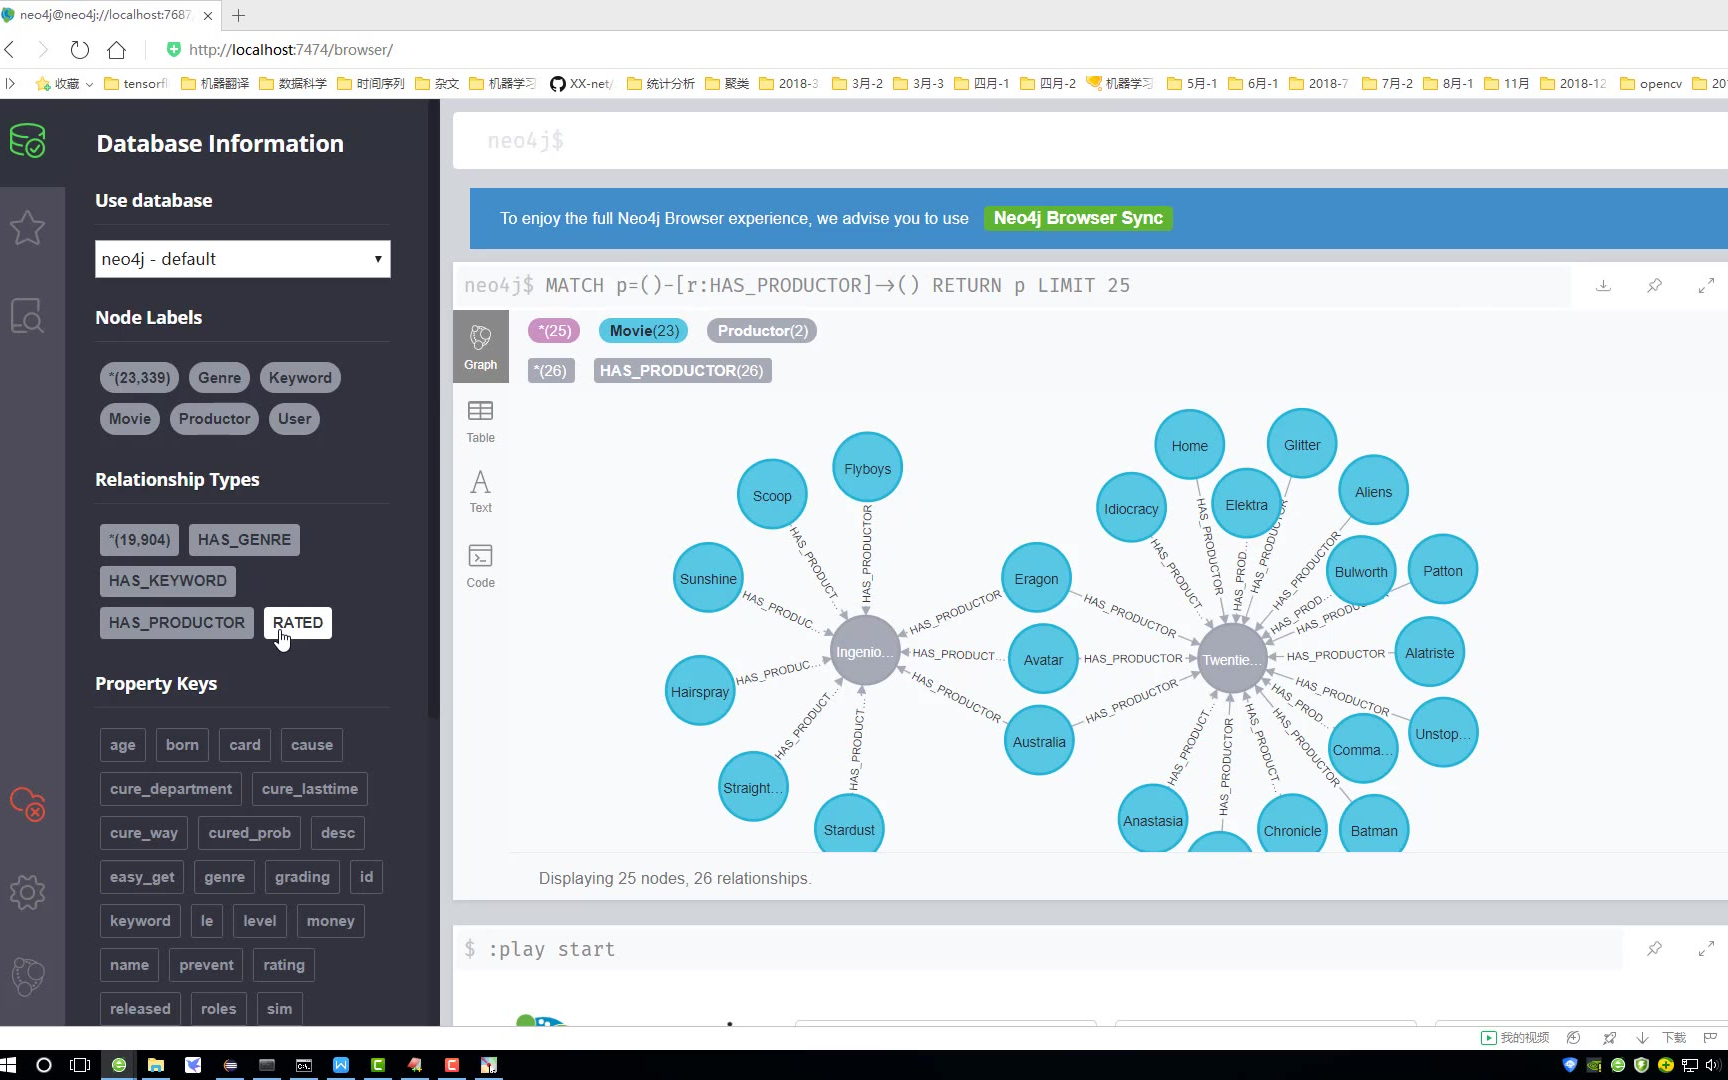The height and width of the screenshot is (1080, 1728).
Task: Close the neo4j browser tab
Action: click(x=207, y=15)
